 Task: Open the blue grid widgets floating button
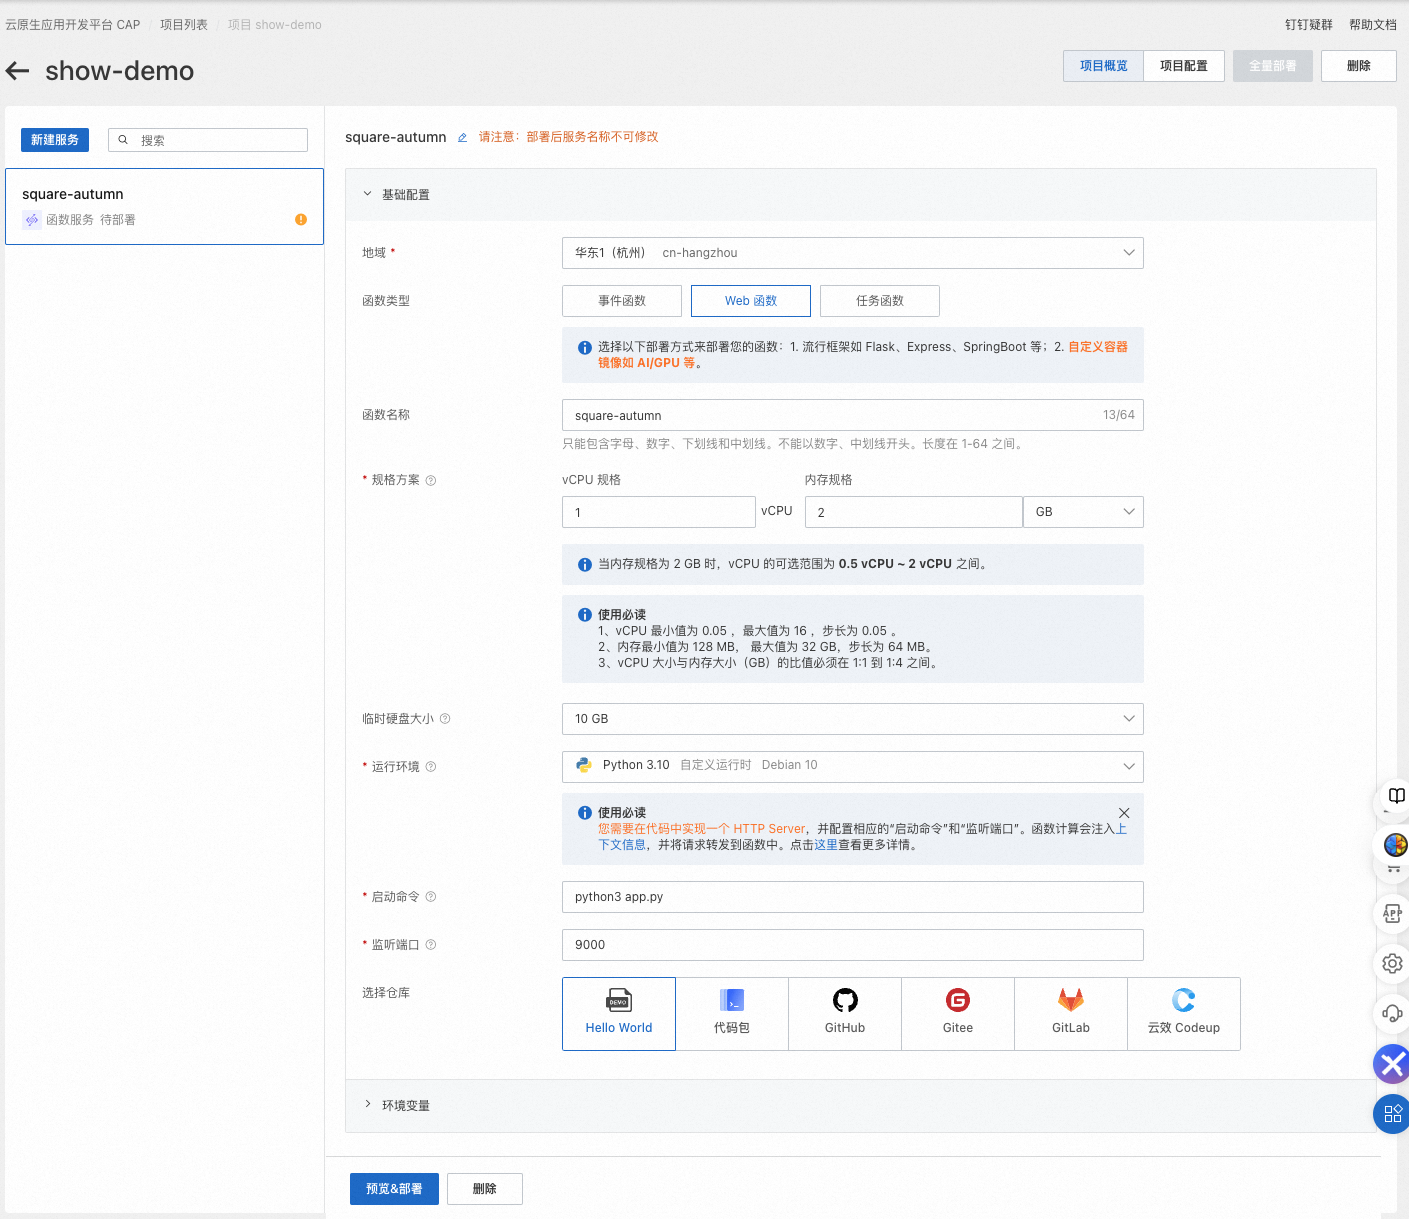point(1392,1114)
